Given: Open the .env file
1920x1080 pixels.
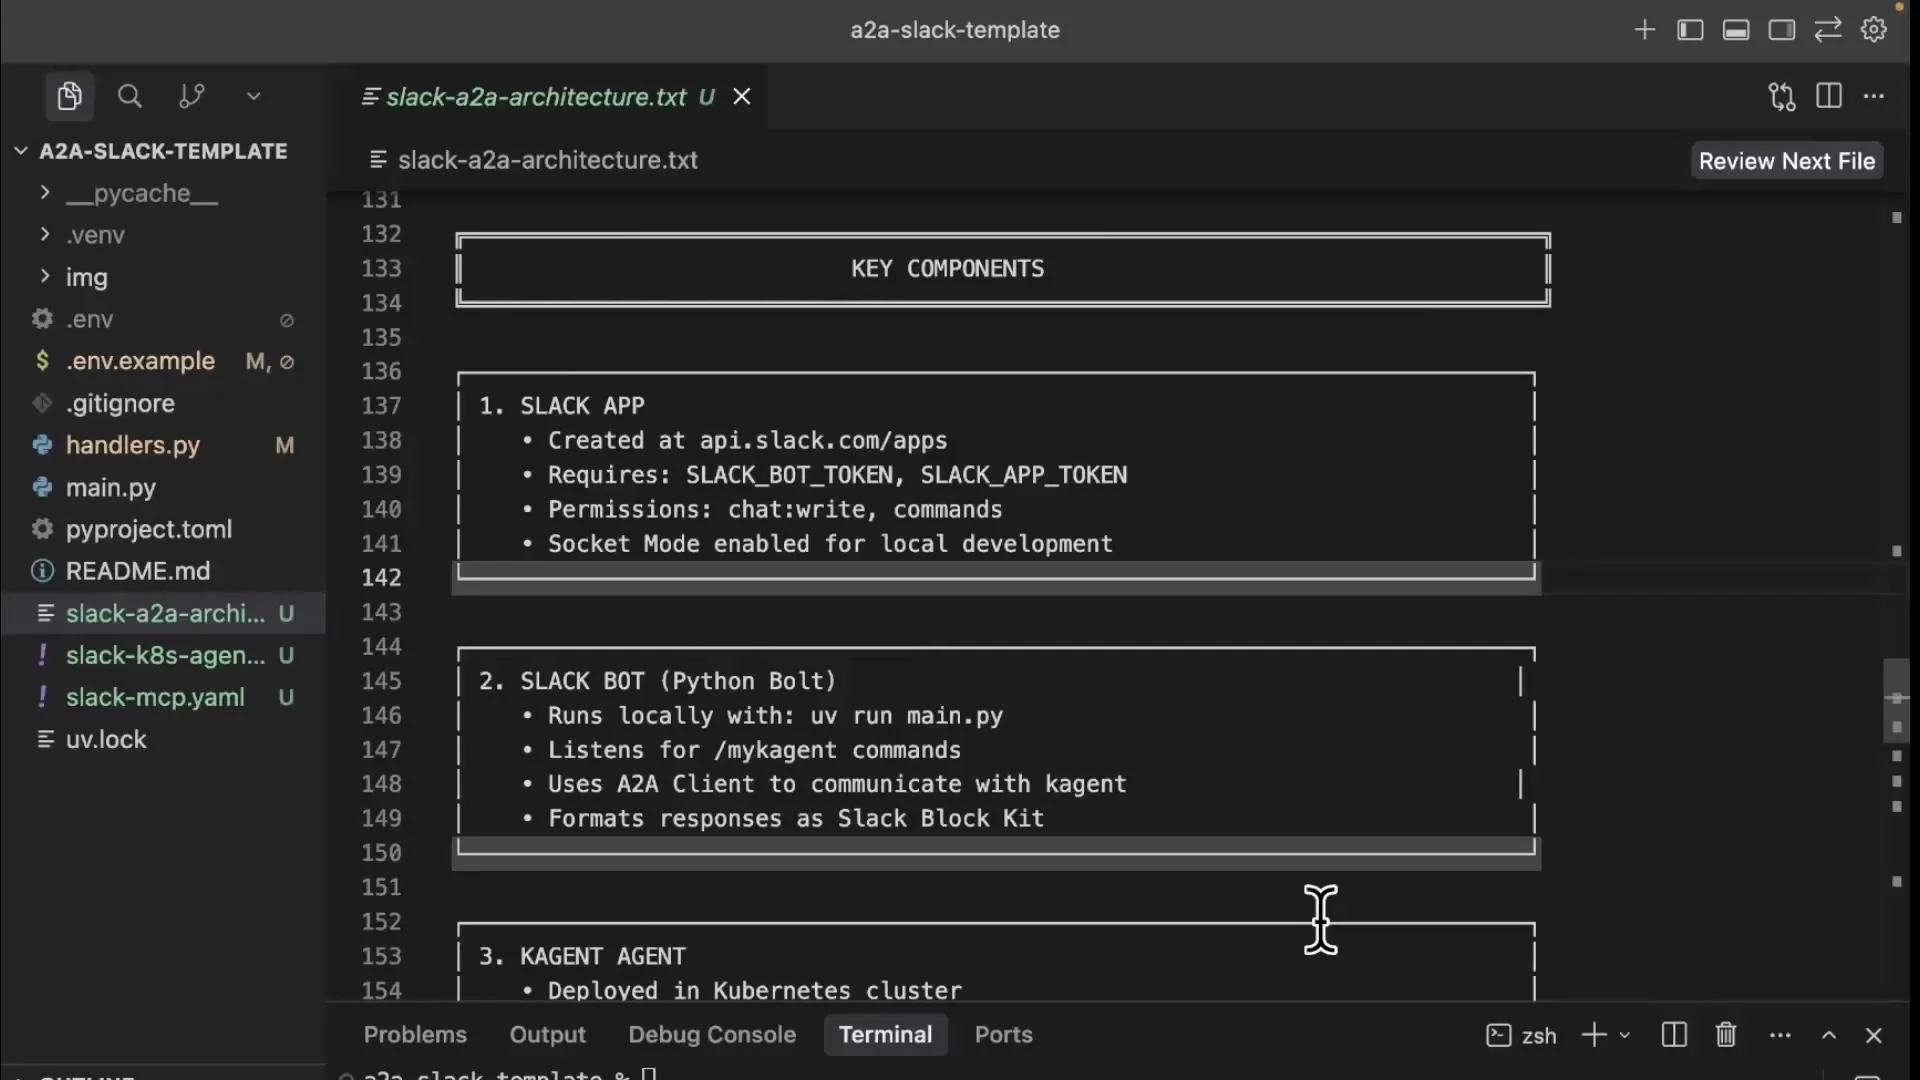Looking at the screenshot, I should click(x=163, y=319).
